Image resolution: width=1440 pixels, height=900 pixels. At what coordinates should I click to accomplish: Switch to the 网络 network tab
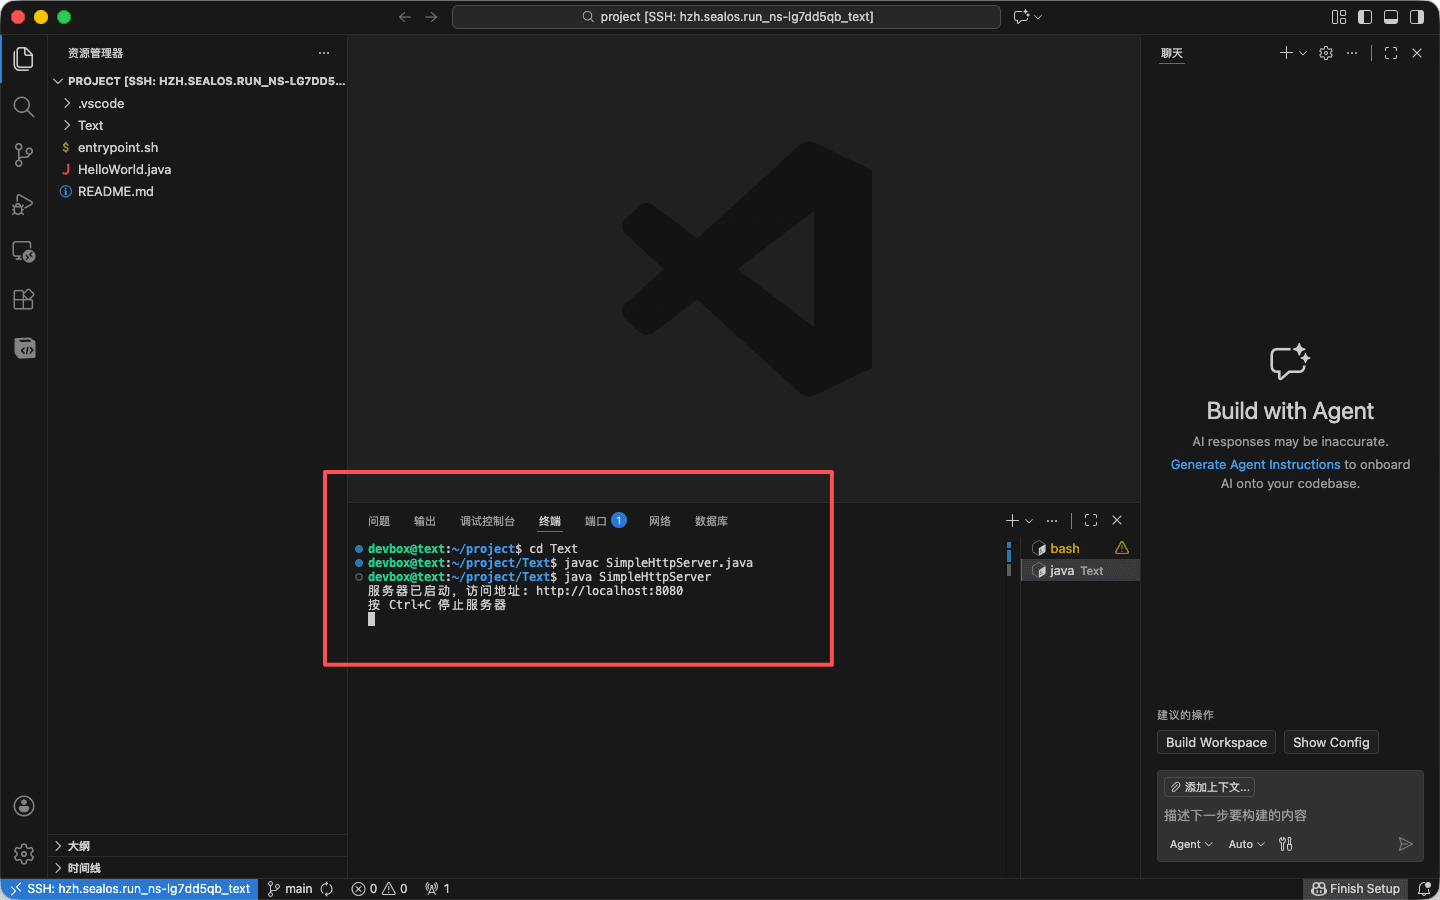click(x=660, y=521)
